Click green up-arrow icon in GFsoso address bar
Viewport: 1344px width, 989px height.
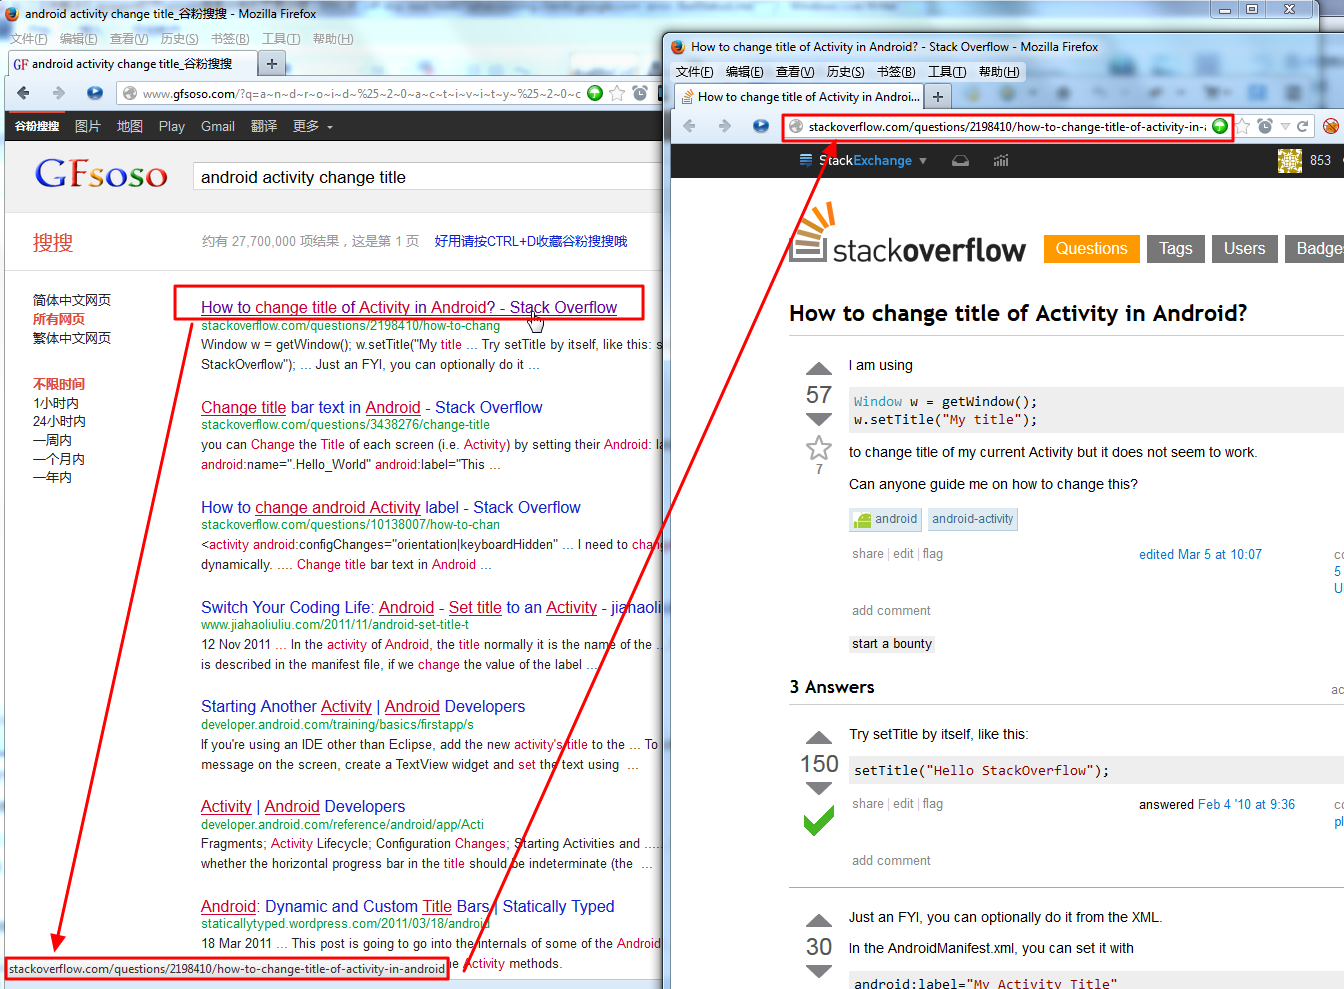pos(595,93)
